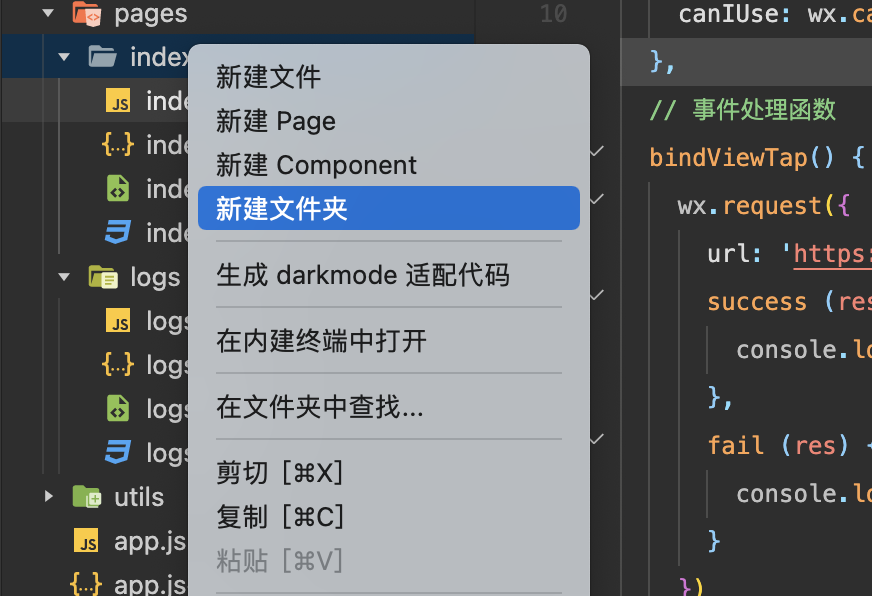Select the utils folder label
This screenshot has height=596, width=872.
(x=139, y=497)
